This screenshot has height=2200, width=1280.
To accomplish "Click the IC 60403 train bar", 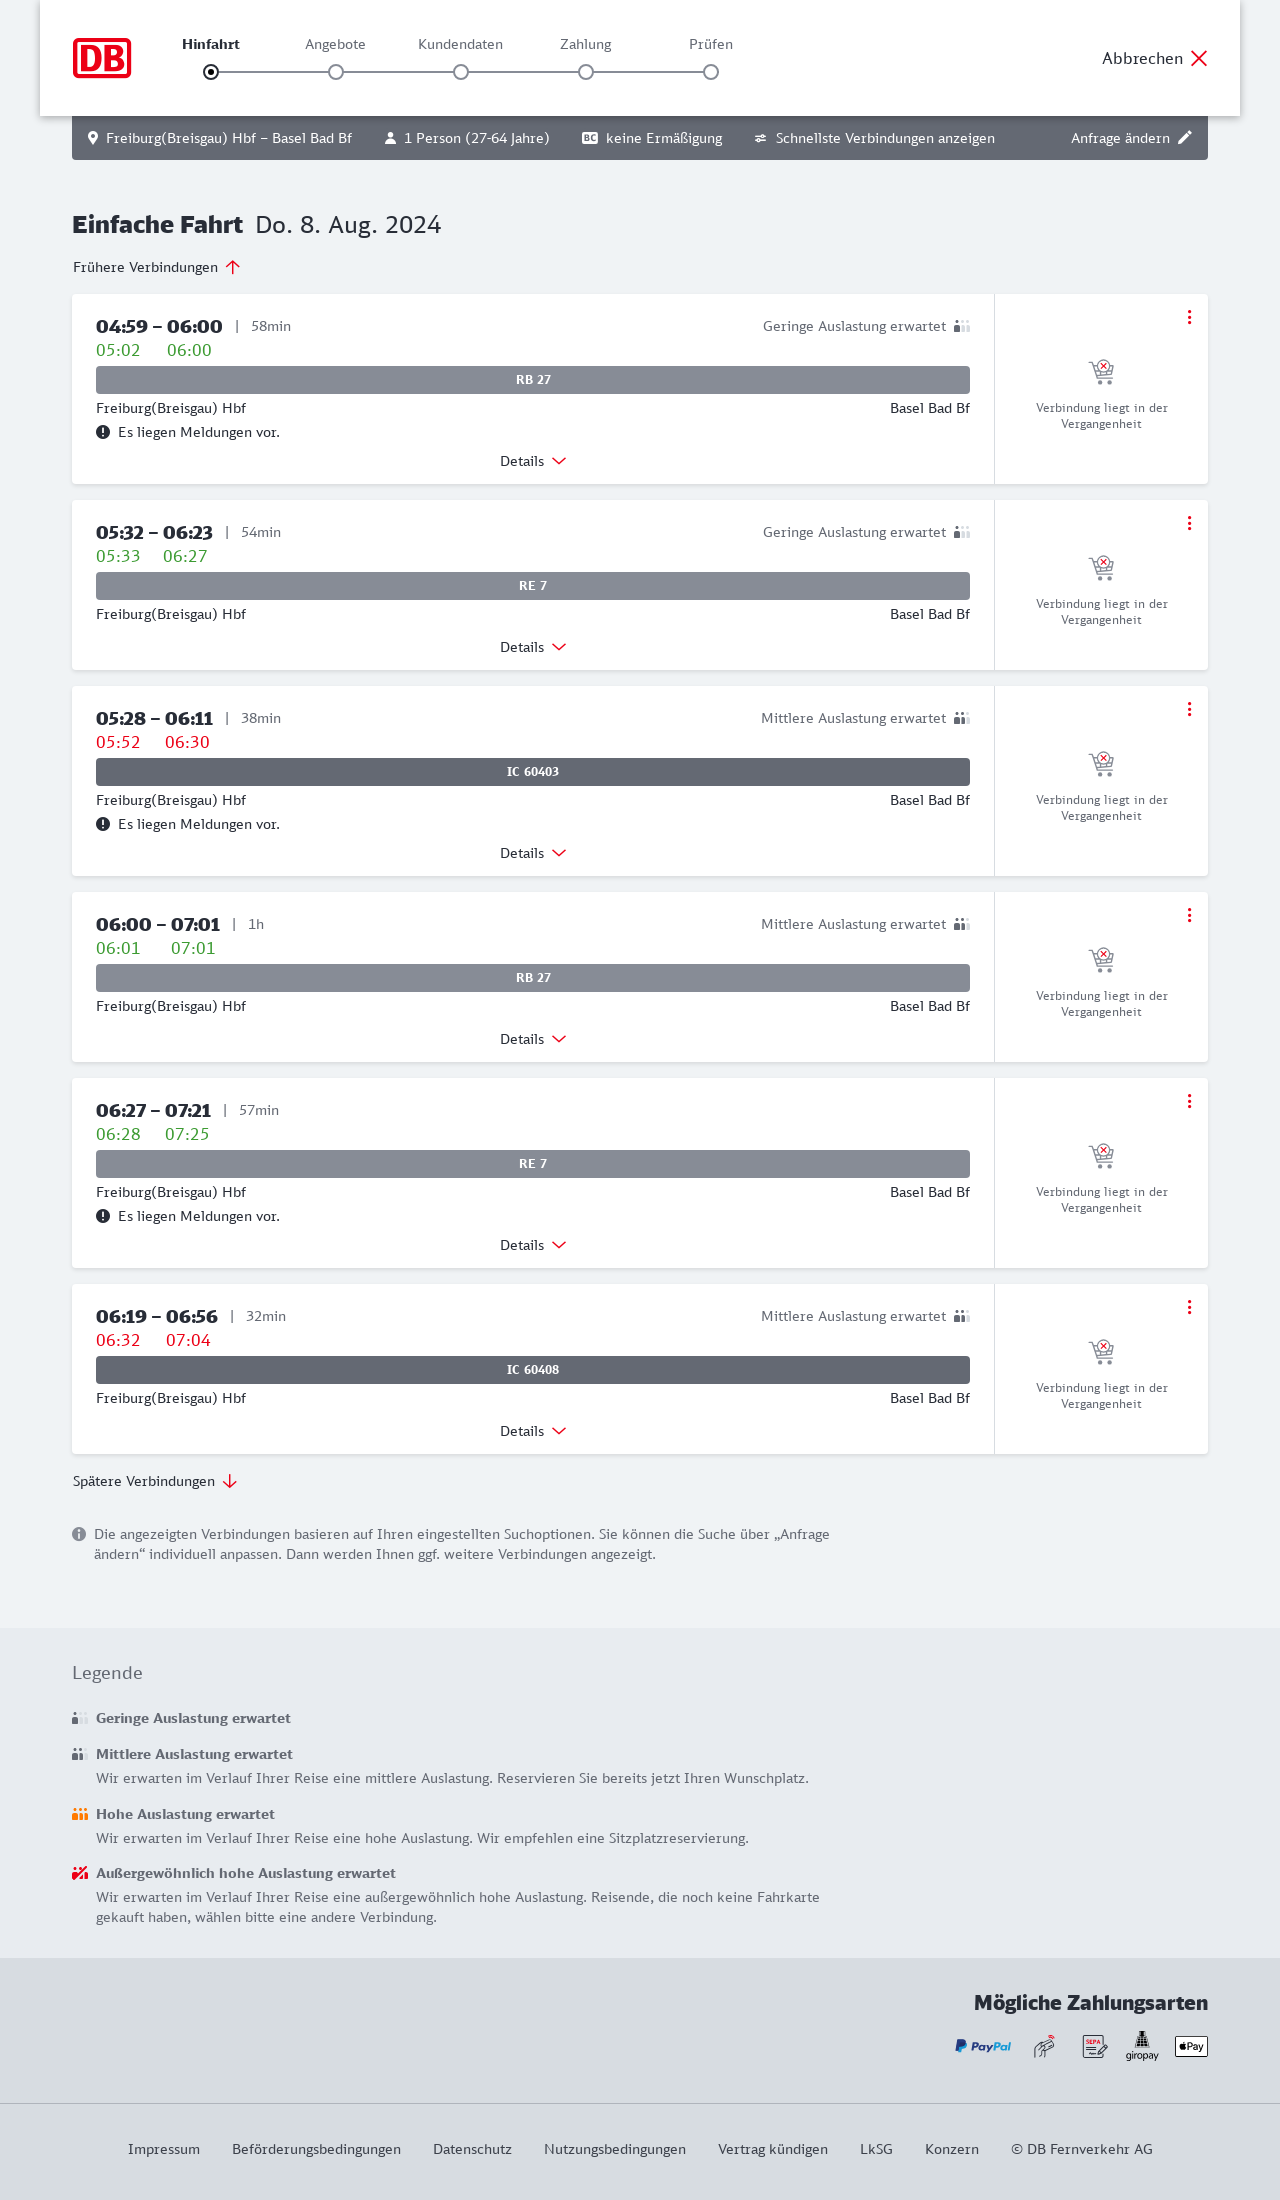I will (x=533, y=772).
